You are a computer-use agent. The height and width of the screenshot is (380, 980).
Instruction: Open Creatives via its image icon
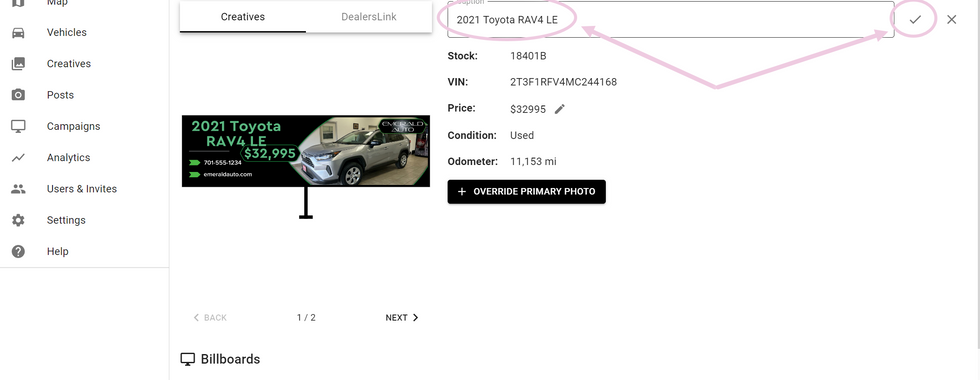coord(18,64)
